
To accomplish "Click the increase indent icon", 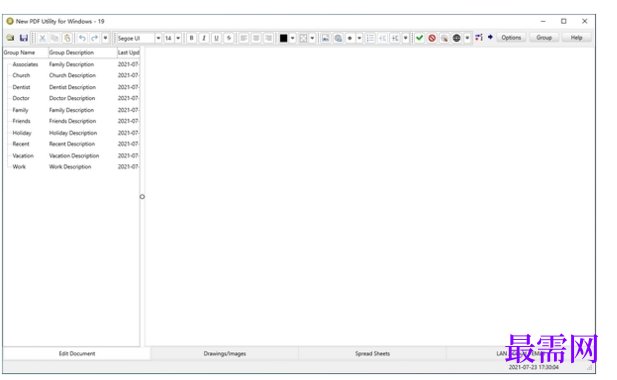I will point(395,38).
